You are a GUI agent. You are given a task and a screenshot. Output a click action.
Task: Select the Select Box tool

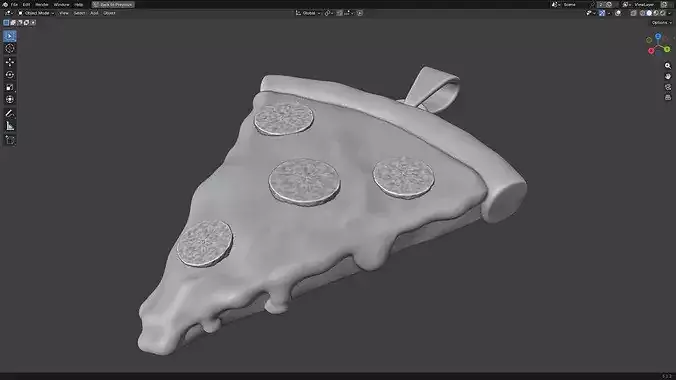[9, 36]
